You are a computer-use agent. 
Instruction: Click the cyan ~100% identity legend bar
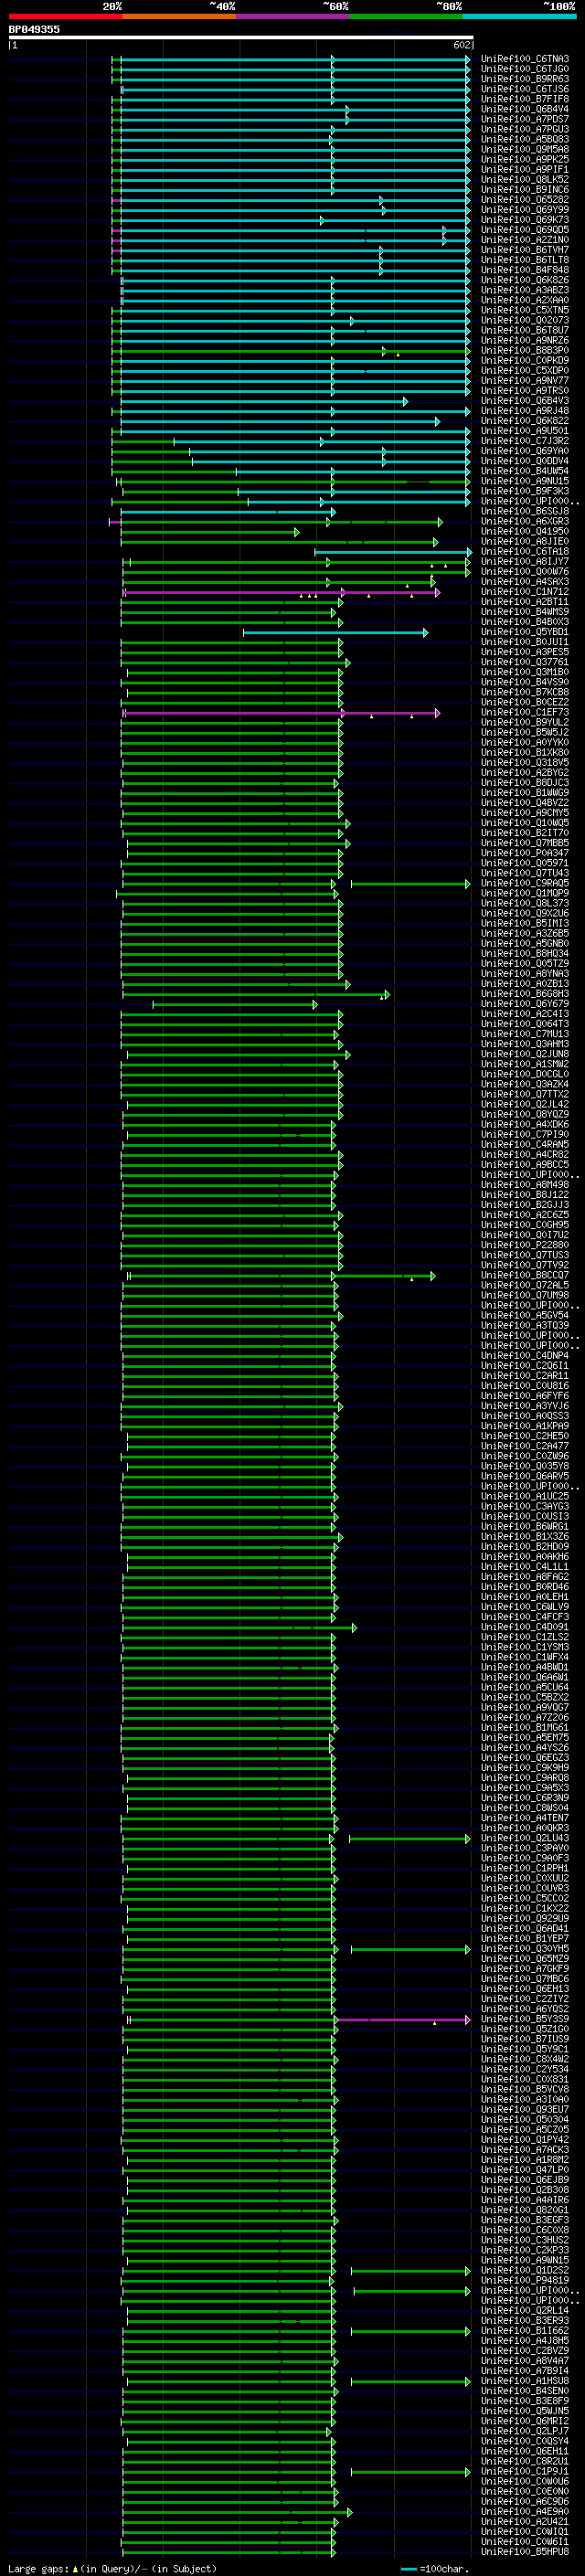(519, 16)
